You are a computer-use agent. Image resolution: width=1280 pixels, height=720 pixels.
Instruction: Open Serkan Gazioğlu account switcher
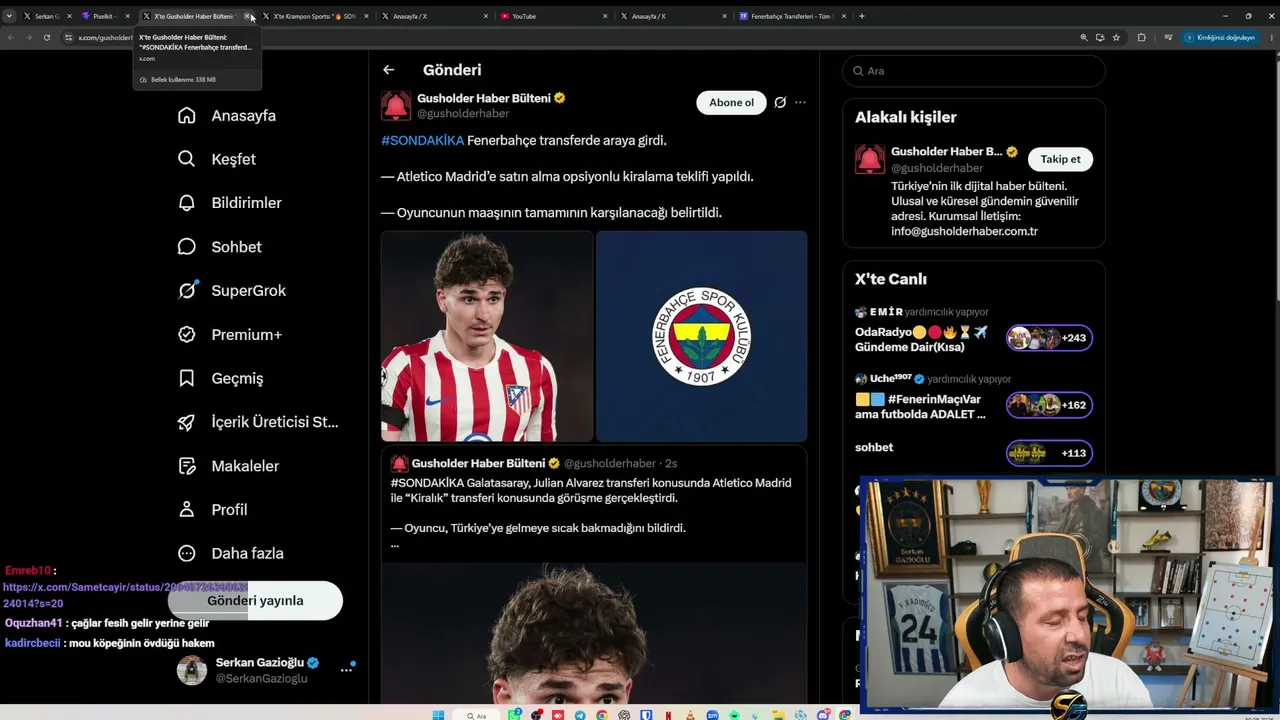pyautogui.click(x=265, y=670)
